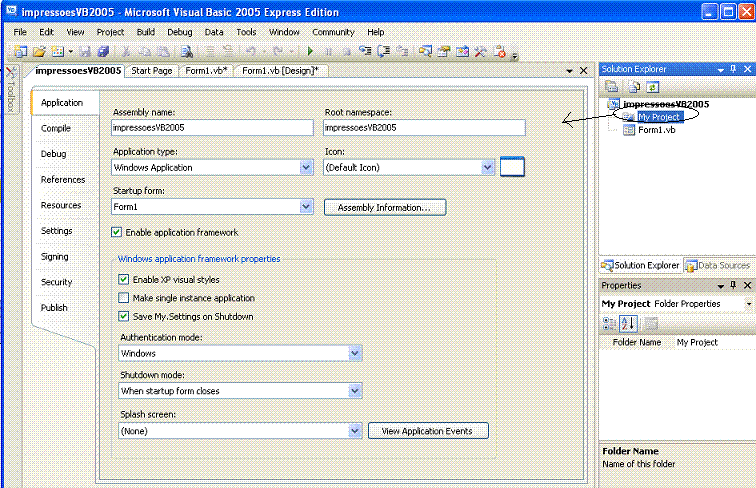Click the Redo toolbar icon
Image resolution: width=756 pixels, height=488 pixels.
click(278, 51)
